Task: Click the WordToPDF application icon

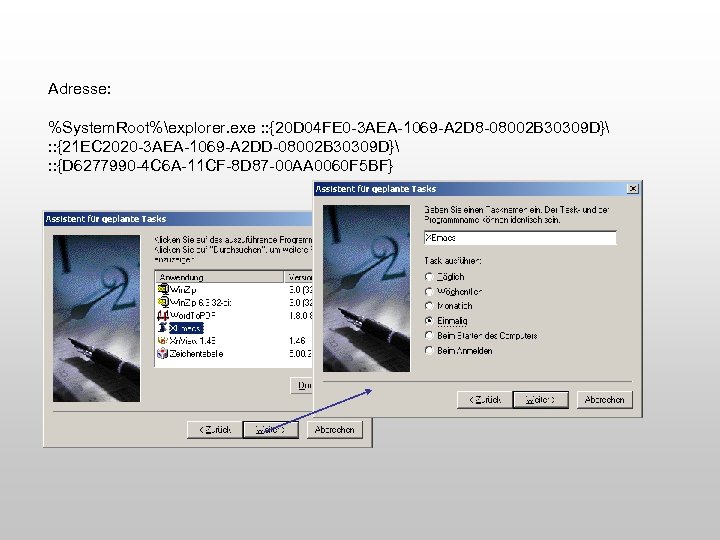Action: click(x=163, y=315)
